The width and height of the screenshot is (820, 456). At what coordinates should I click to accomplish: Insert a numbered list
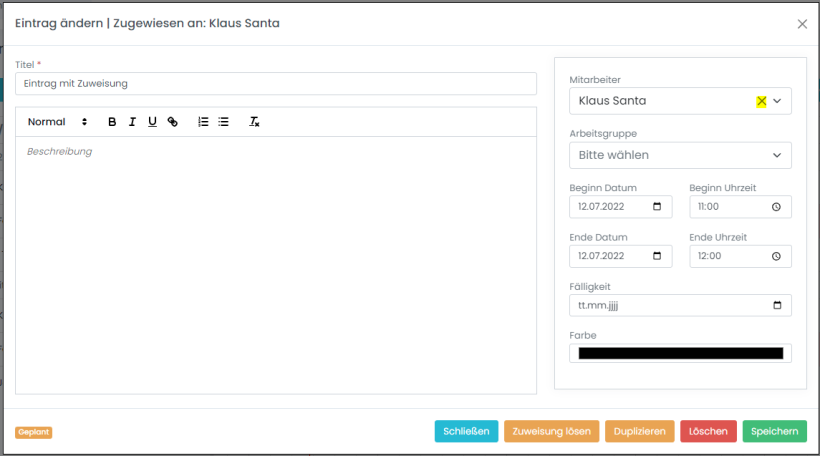(x=203, y=122)
